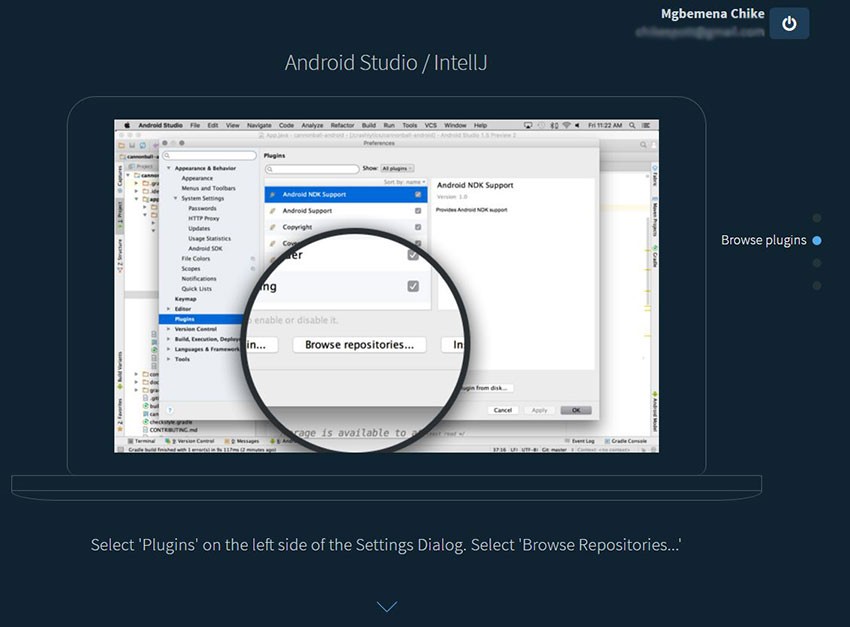Click the volume speaker icon in menu bar
Image resolution: width=850 pixels, height=627 pixels.
pyautogui.click(x=577, y=125)
